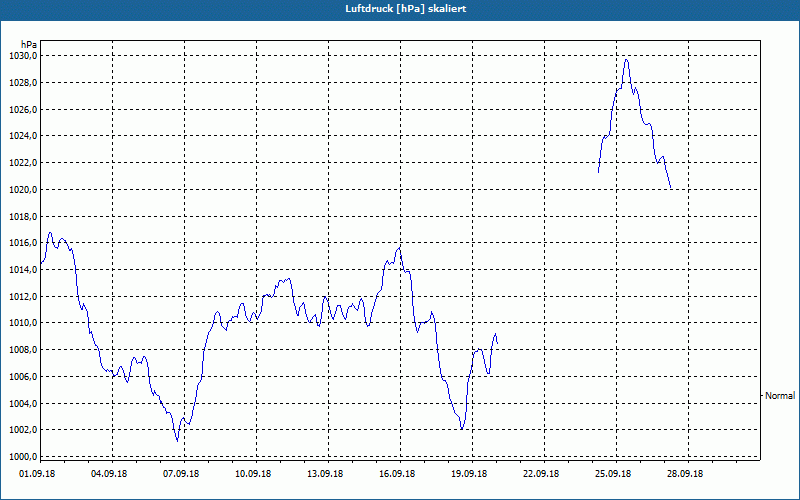The width and height of the screenshot is (800, 500).
Task: Click the 1006,0 axis value
Action: [23, 377]
